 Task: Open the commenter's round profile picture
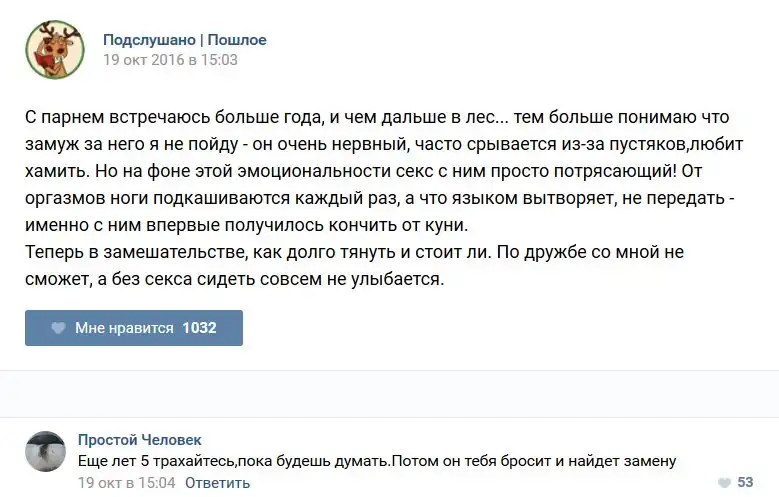(45, 452)
